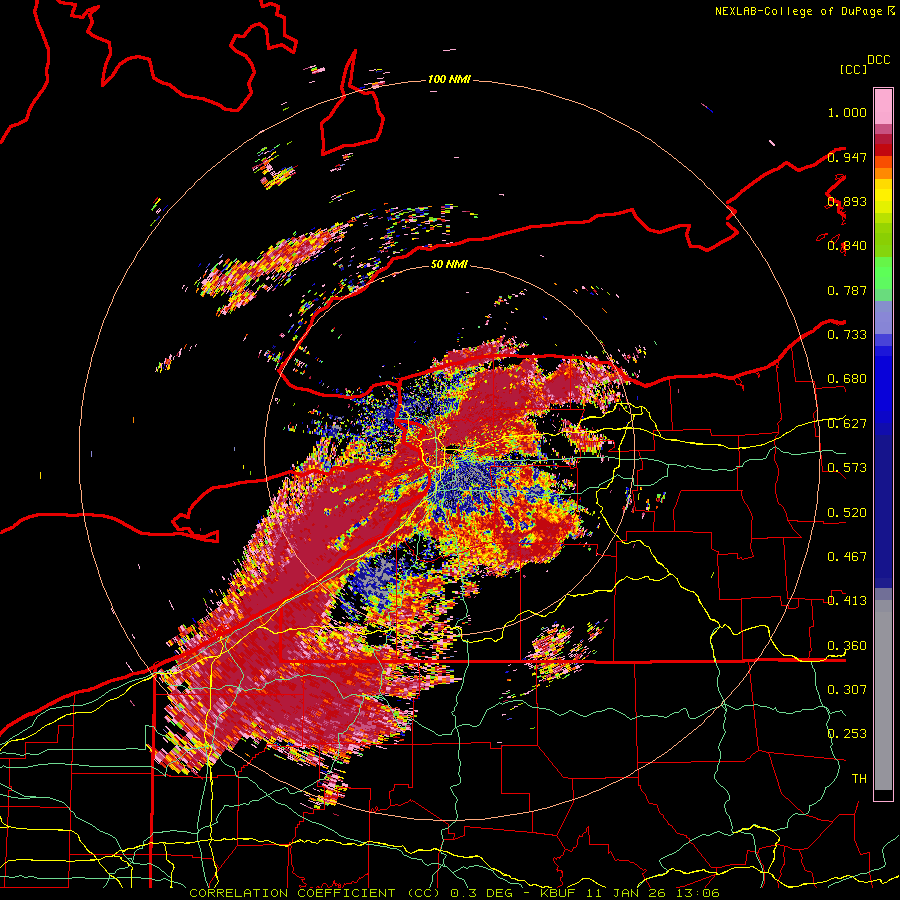Viewport: 900px width, 900px height.
Task: Select the 0.307 scale value
Action: (x=847, y=689)
